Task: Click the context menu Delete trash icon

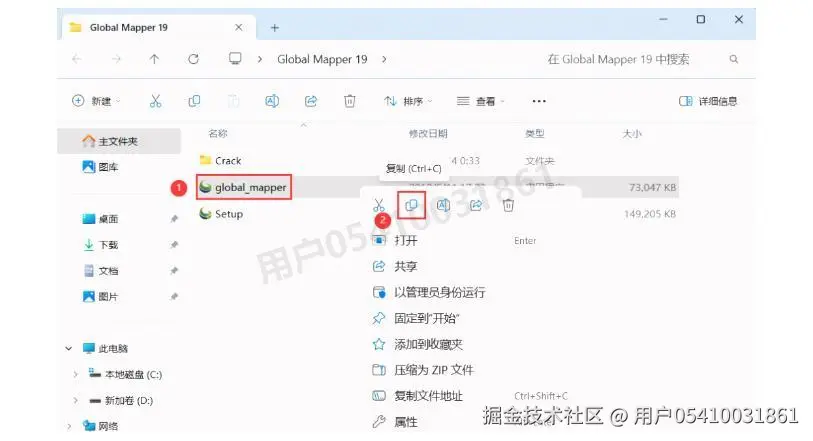Action: (x=508, y=205)
